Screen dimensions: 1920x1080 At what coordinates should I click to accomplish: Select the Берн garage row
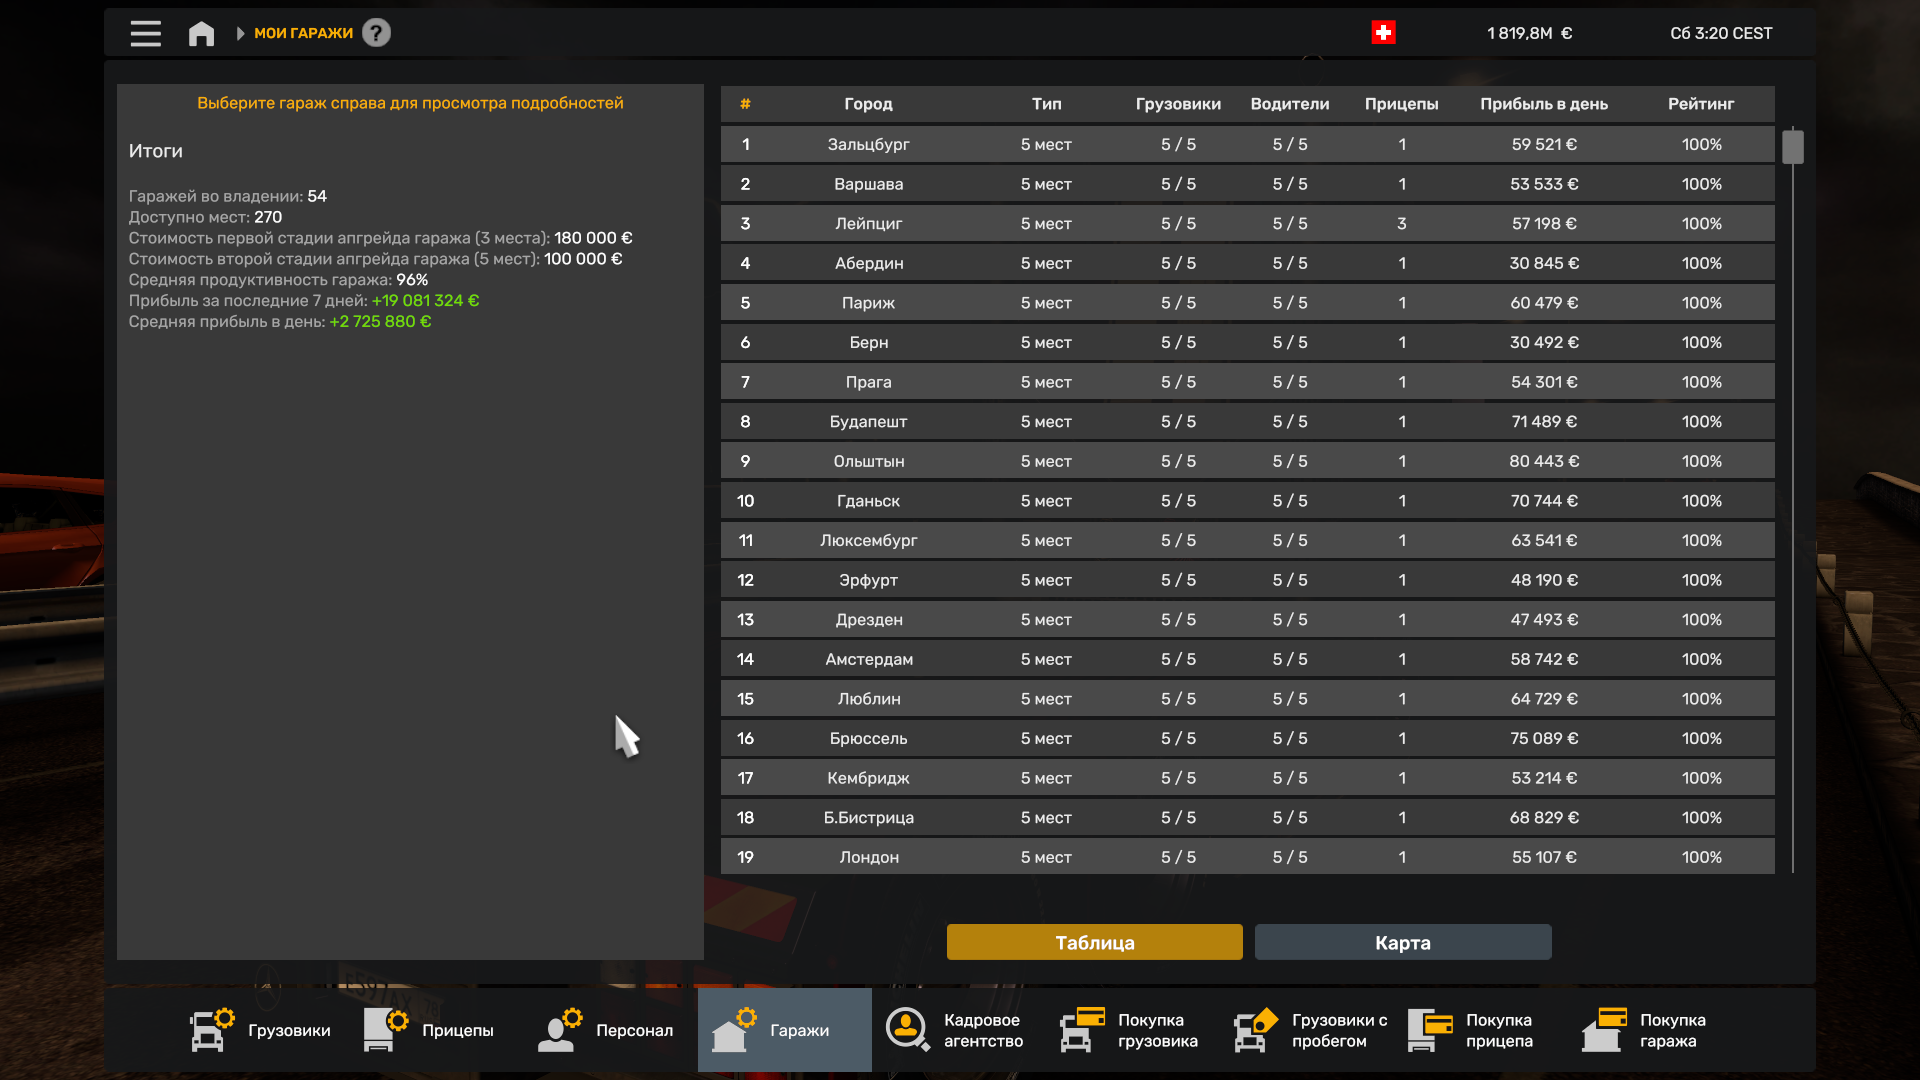[x=1247, y=342]
